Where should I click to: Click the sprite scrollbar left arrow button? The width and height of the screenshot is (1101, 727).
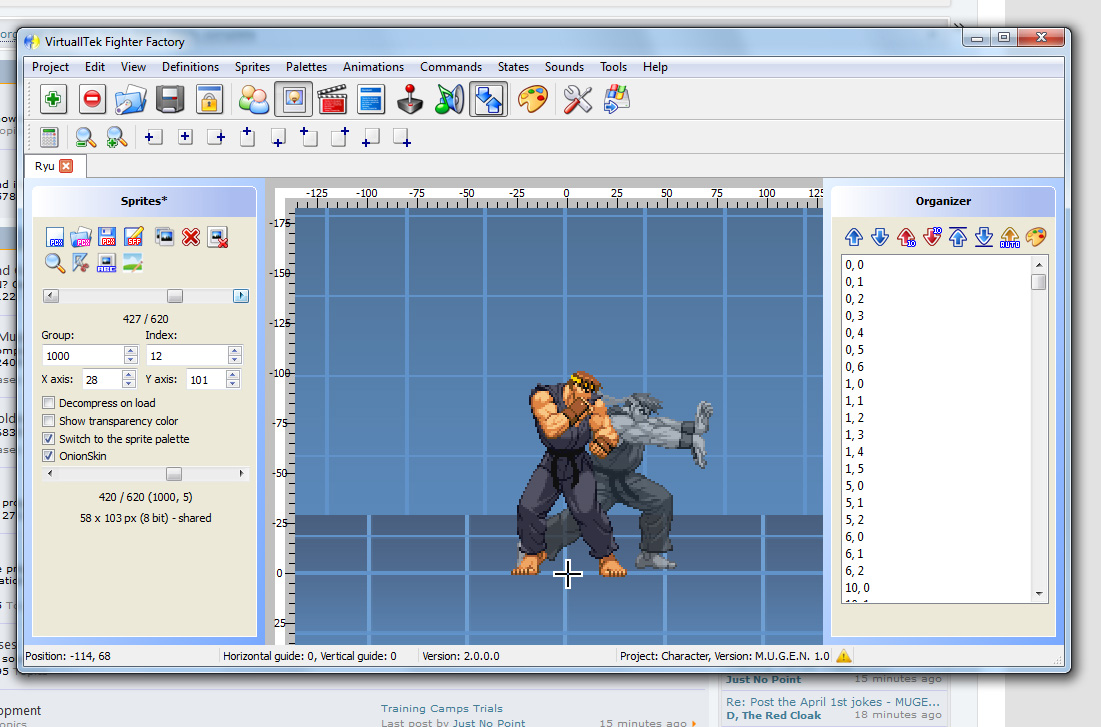51,296
